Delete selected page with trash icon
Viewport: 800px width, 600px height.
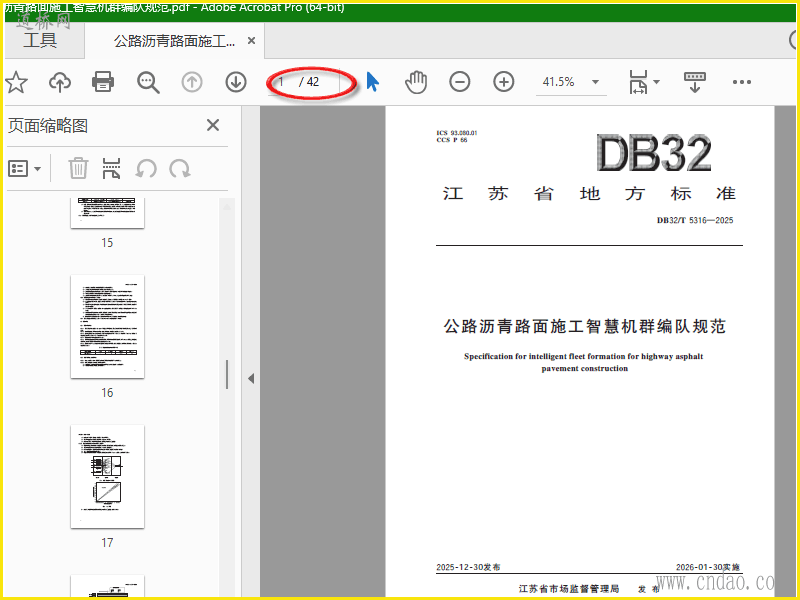[x=78, y=168]
